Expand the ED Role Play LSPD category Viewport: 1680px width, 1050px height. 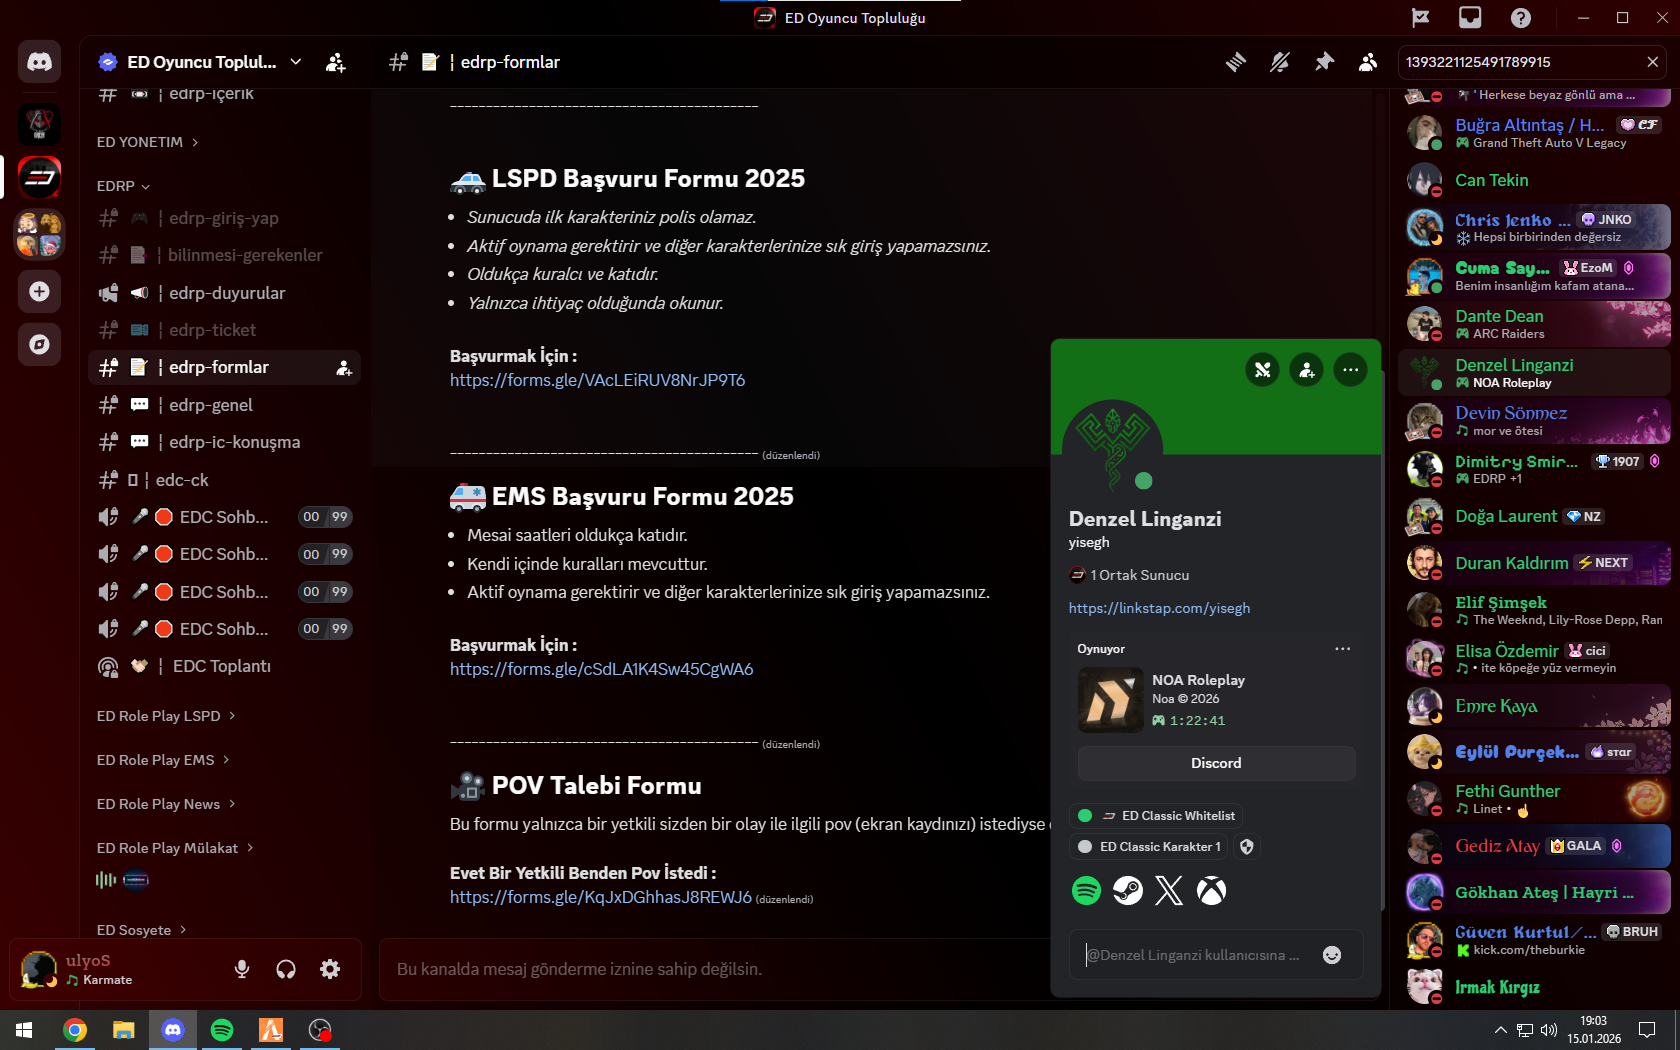click(166, 716)
